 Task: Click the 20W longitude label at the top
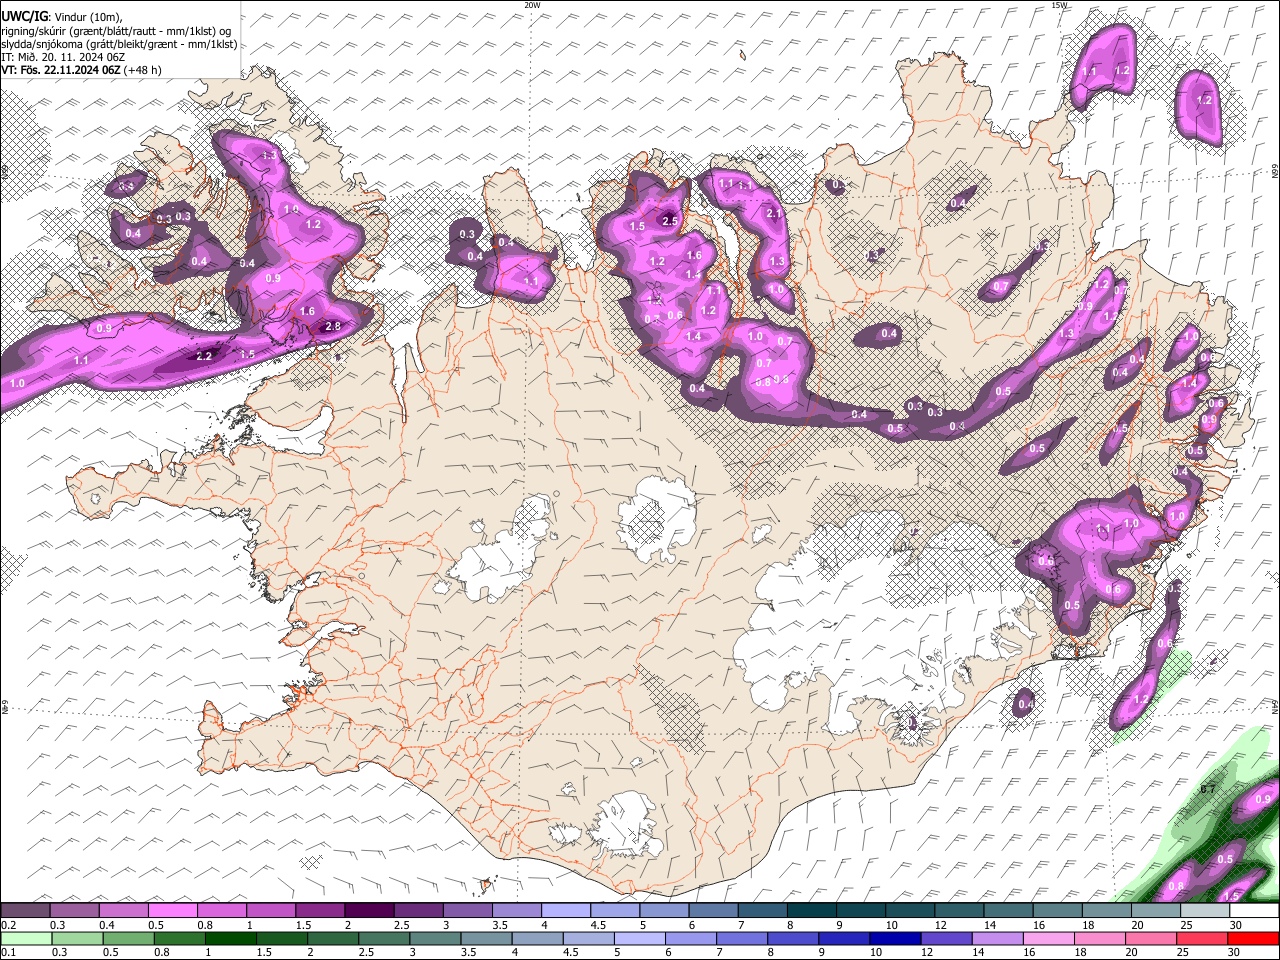point(532,5)
